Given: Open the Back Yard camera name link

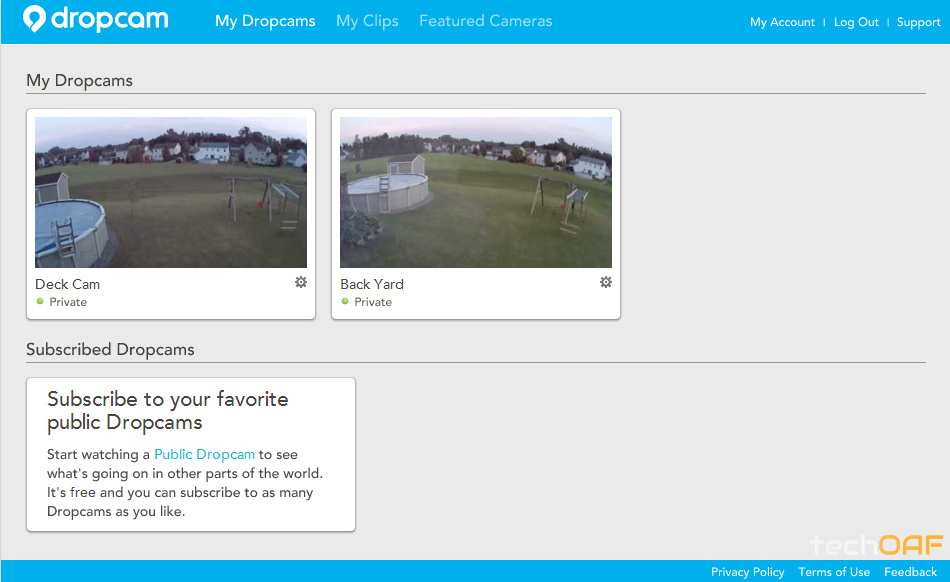Looking at the screenshot, I should point(371,284).
